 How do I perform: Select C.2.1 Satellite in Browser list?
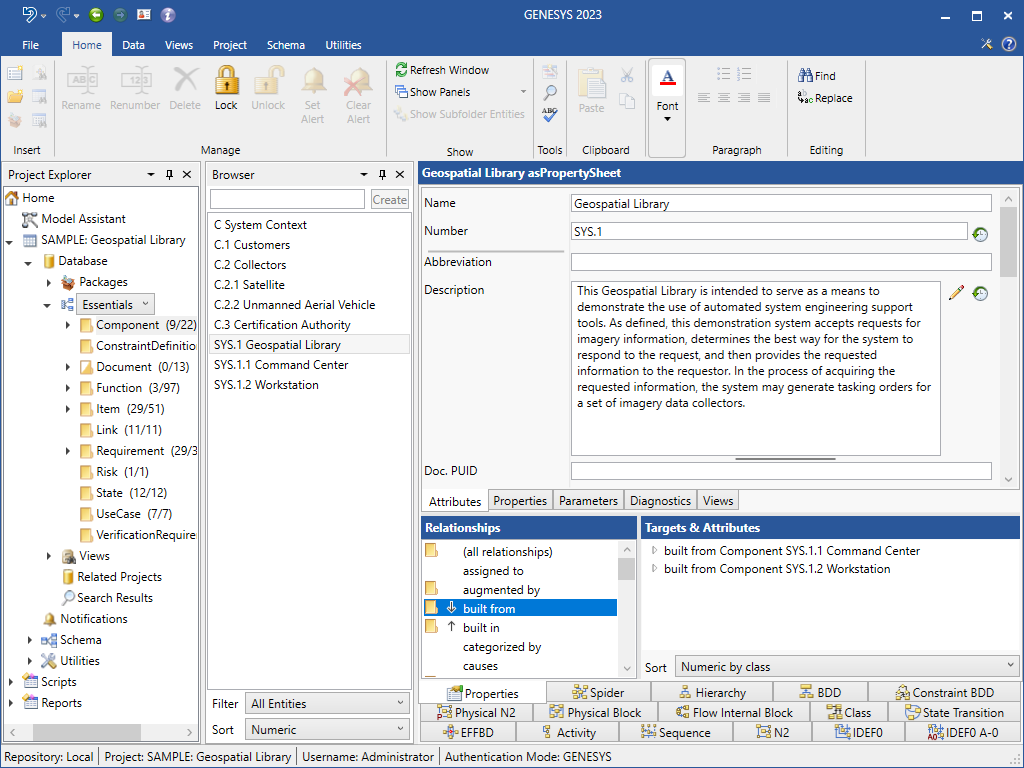tap(309, 285)
